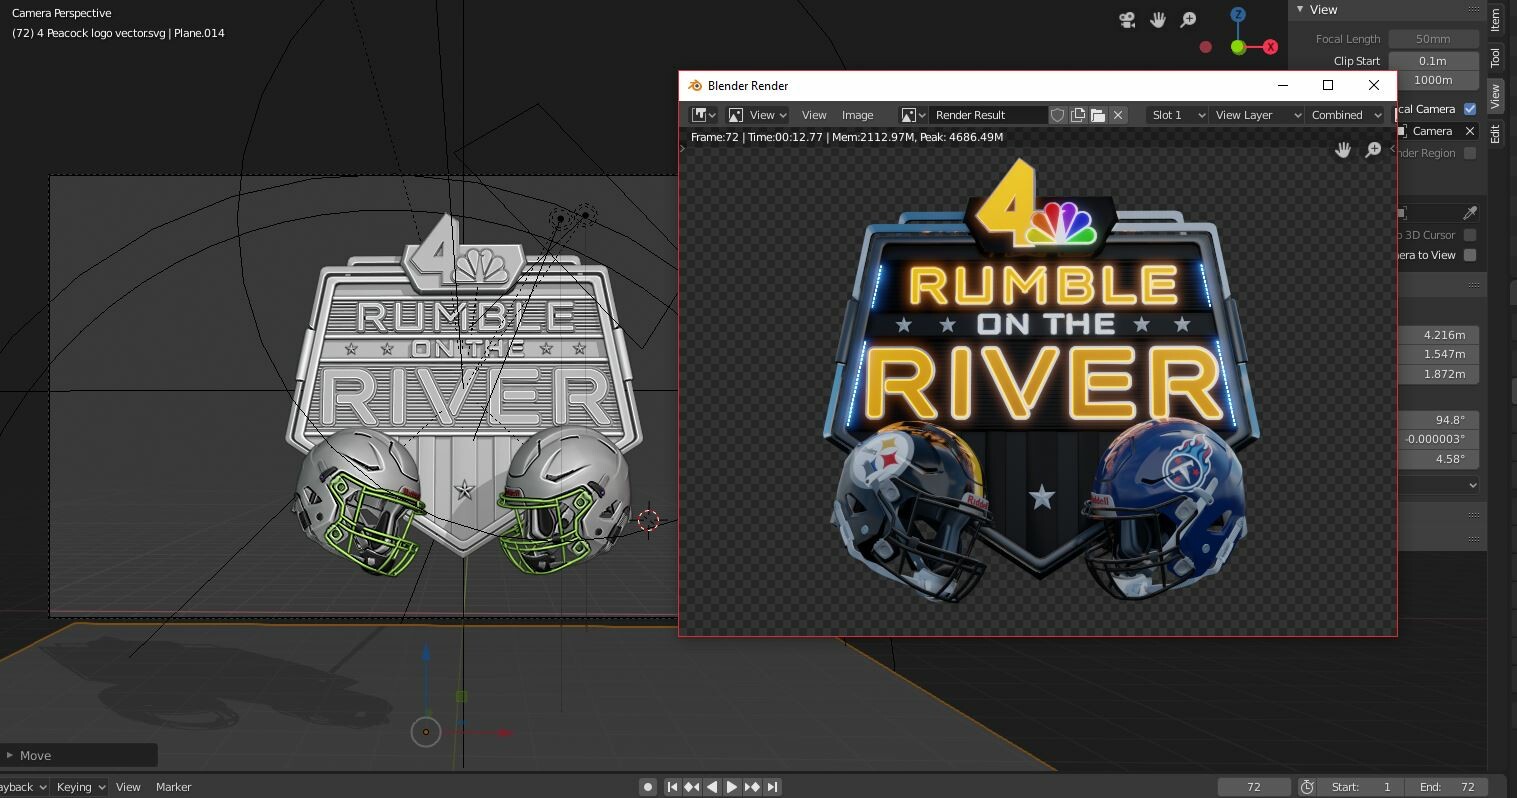Jump to timeline end frame
The height and width of the screenshot is (798, 1517).
click(x=772, y=787)
